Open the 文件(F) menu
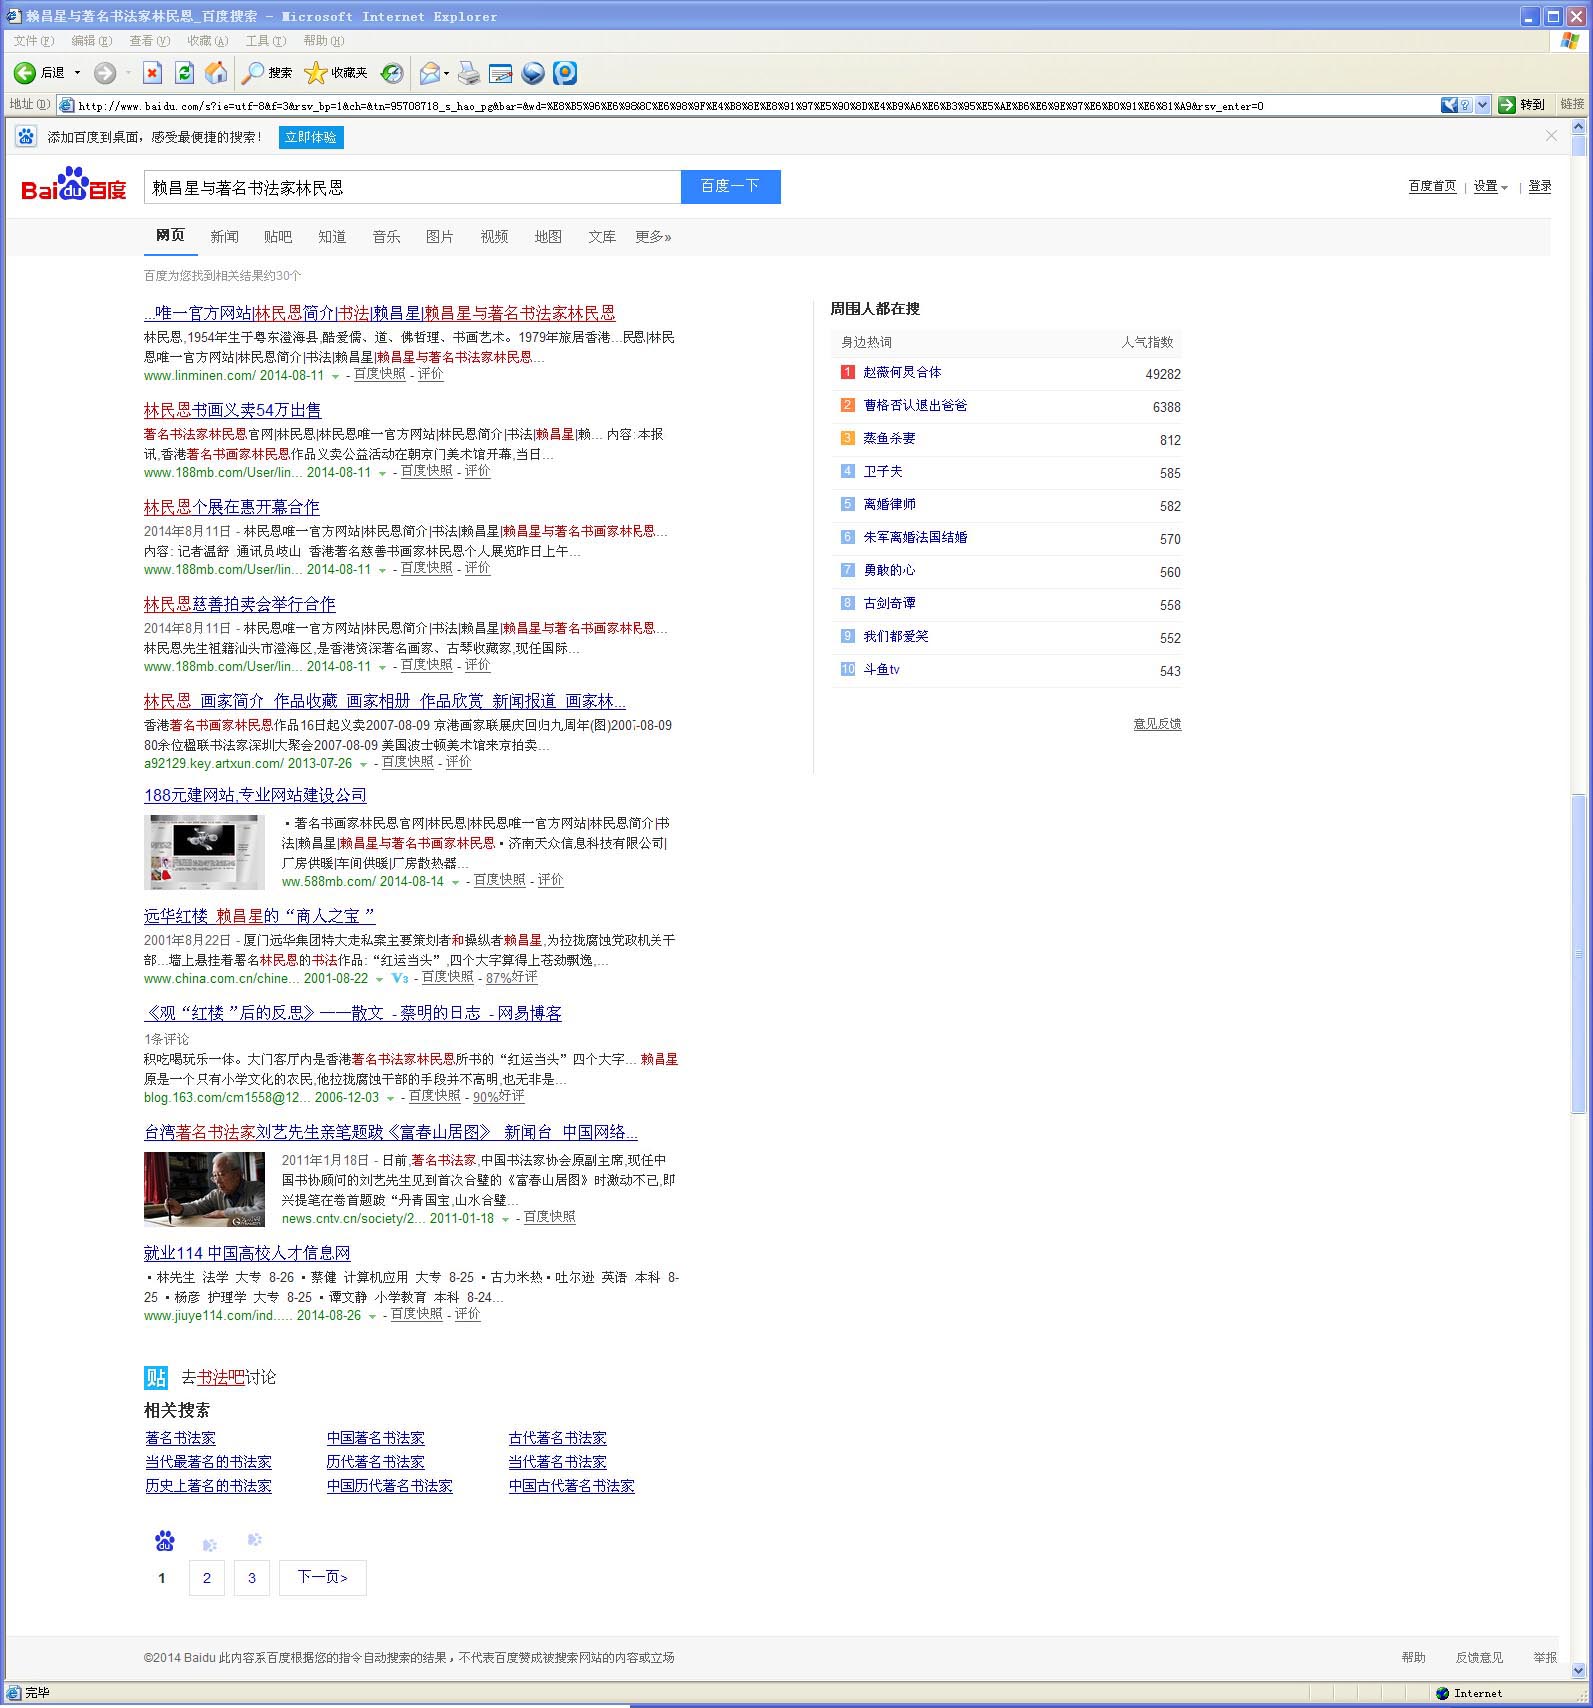Screen dimensions: 1593x1708 (x=34, y=41)
